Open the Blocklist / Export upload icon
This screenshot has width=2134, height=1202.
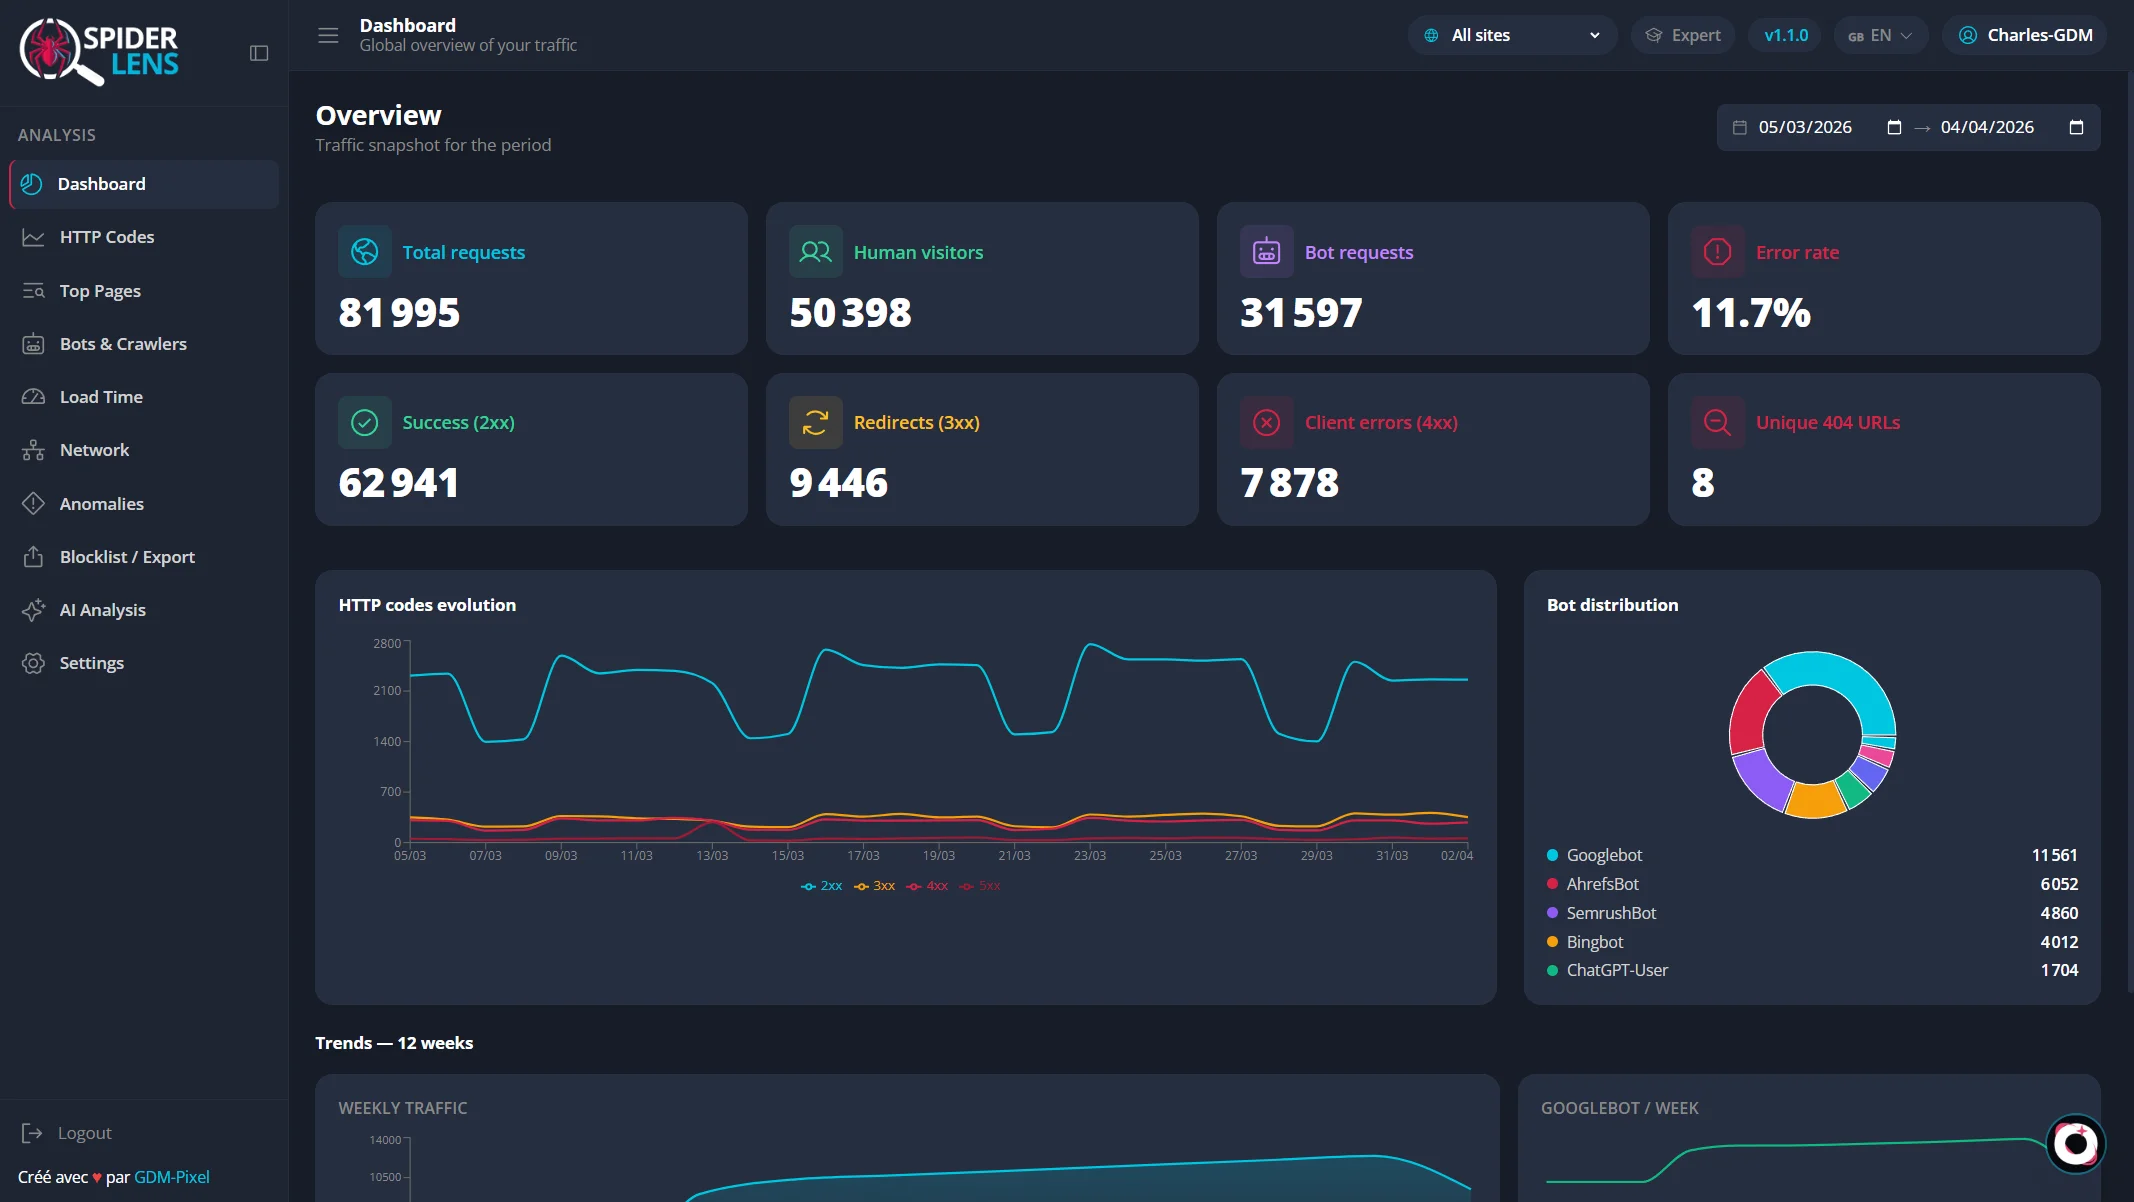coord(33,557)
